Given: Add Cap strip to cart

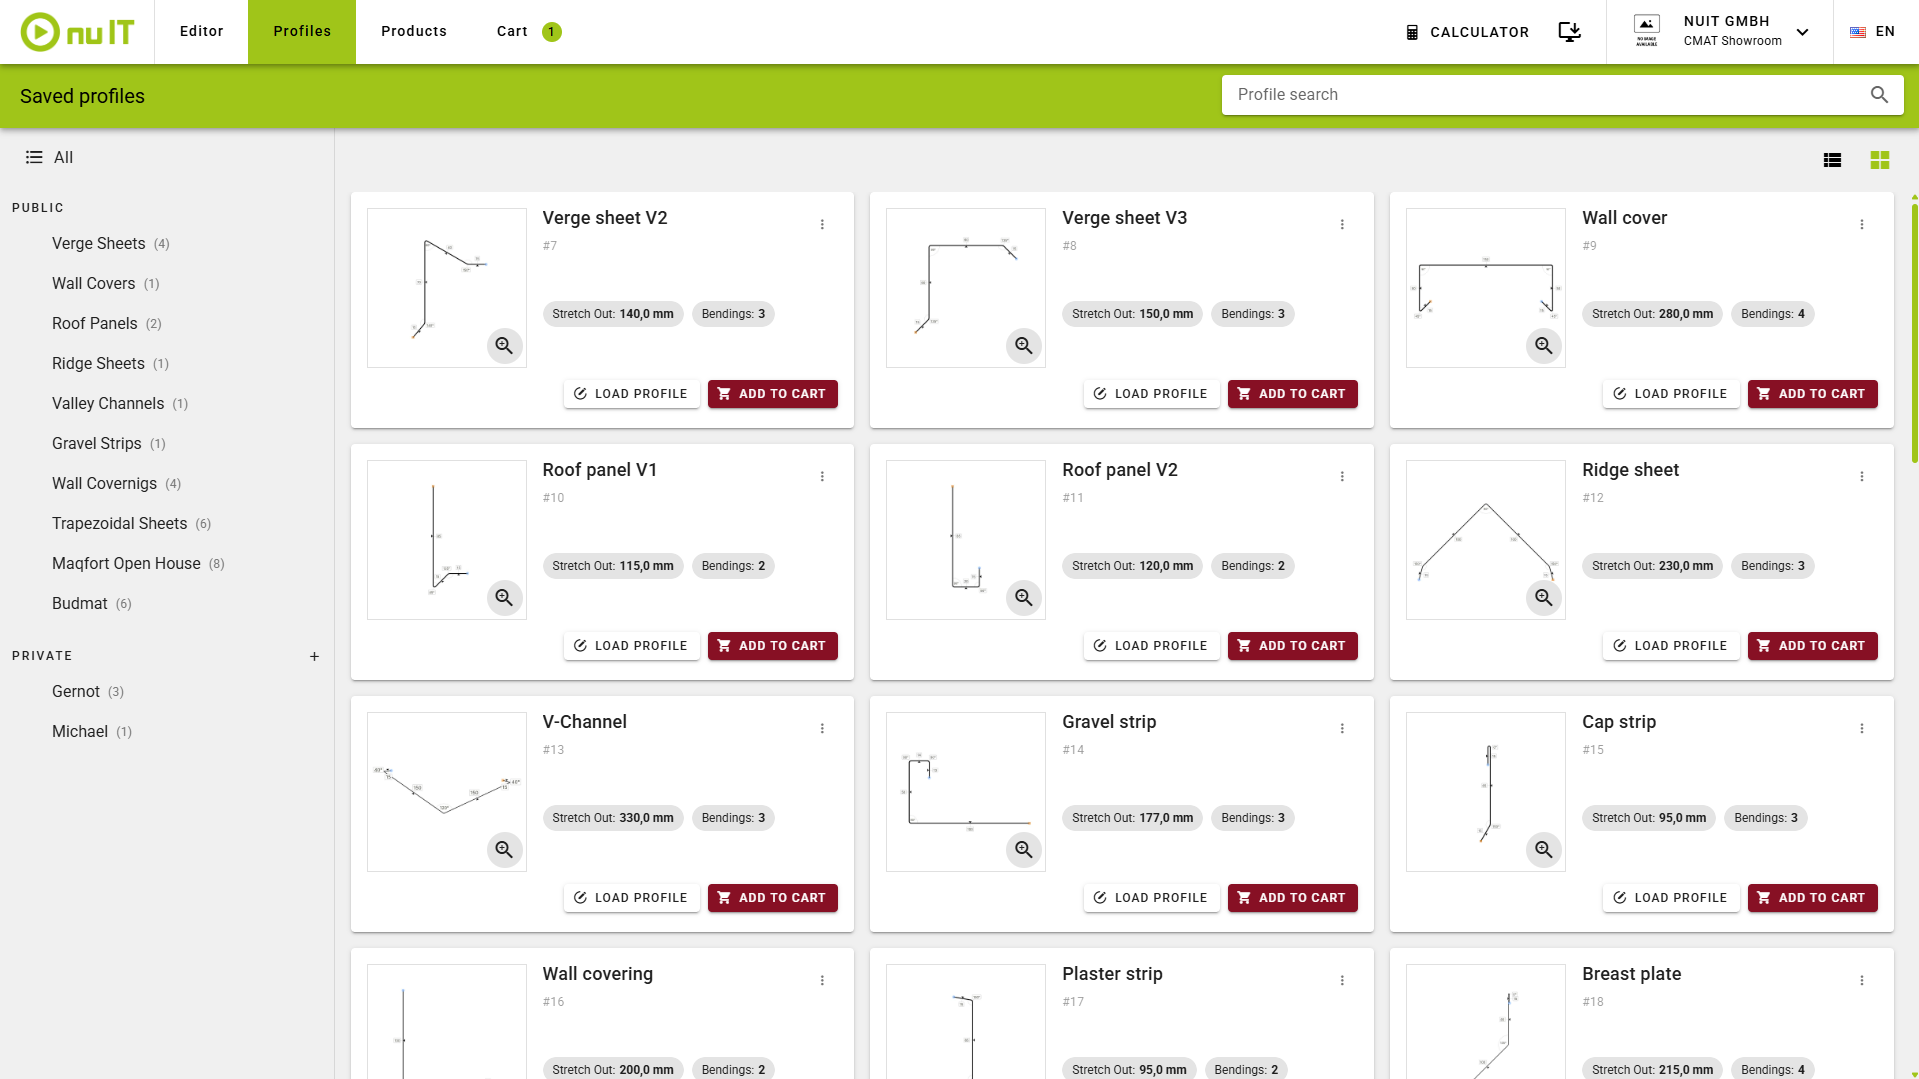Looking at the screenshot, I should point(1812,898).
